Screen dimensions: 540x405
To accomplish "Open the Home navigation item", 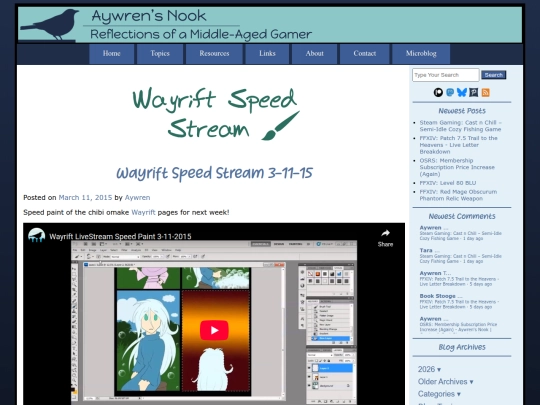I will [x=112, y=54].
